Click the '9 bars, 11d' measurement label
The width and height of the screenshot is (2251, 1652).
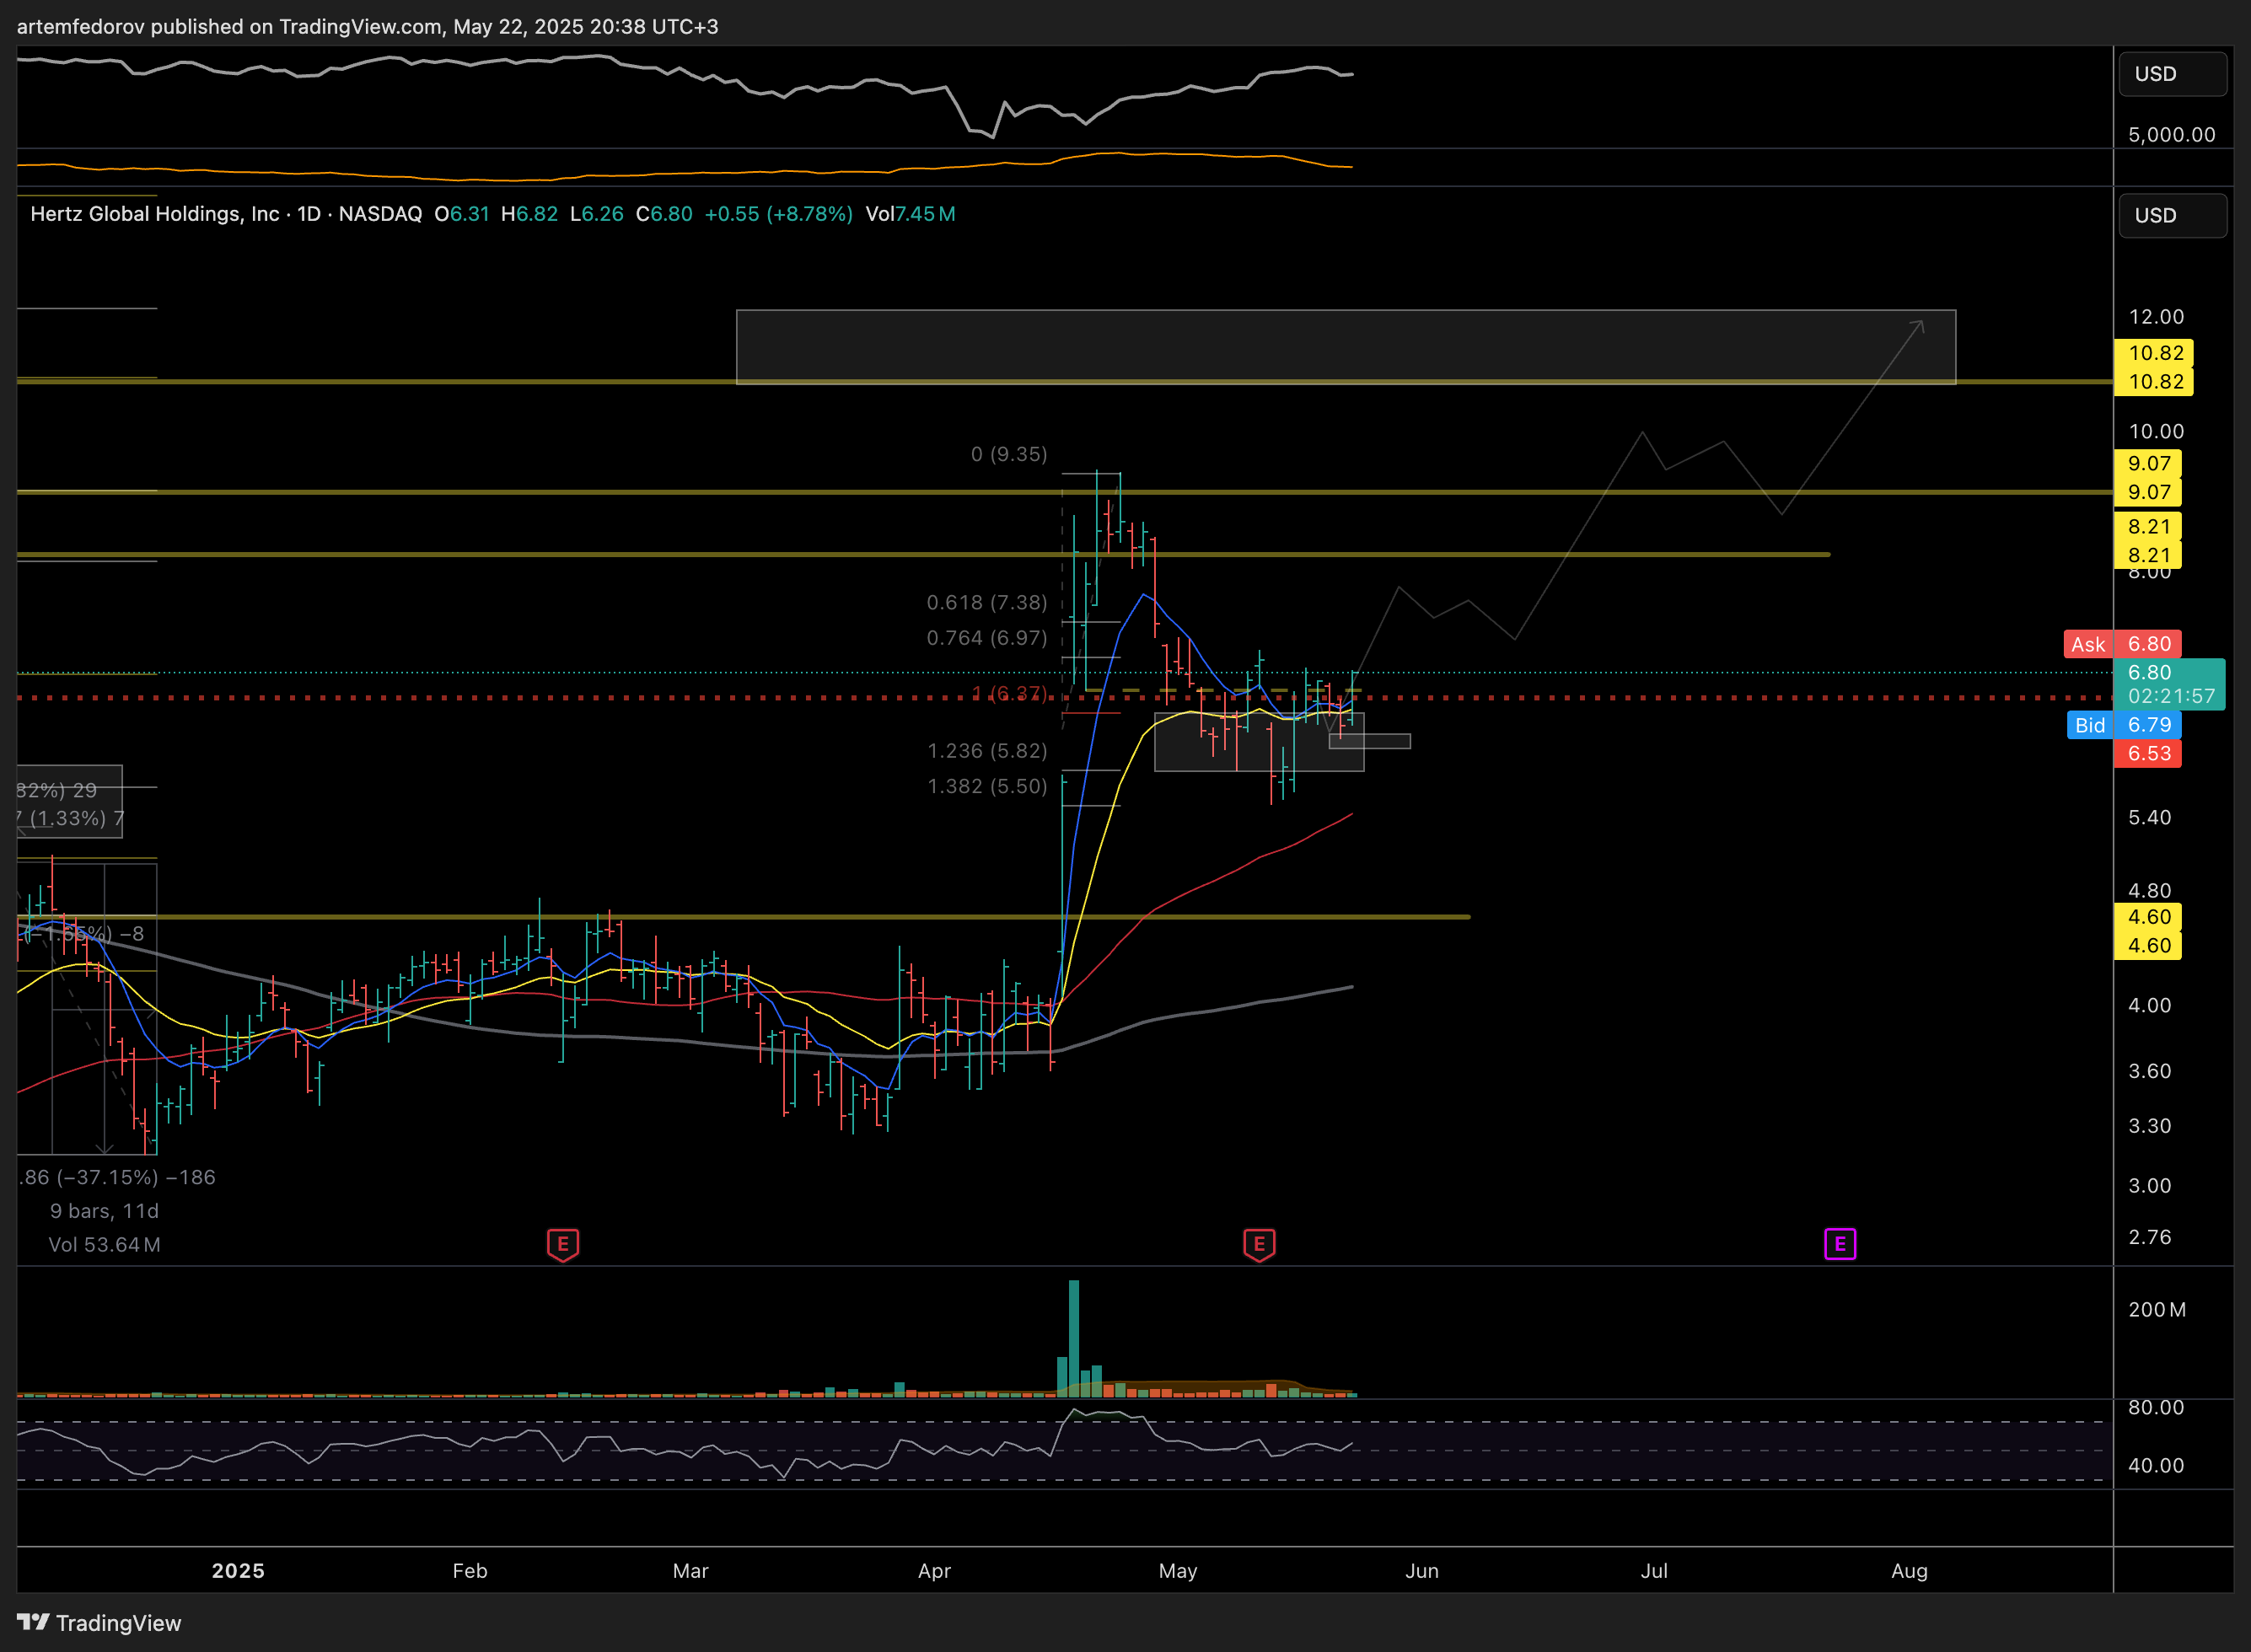click(104, 1211)
